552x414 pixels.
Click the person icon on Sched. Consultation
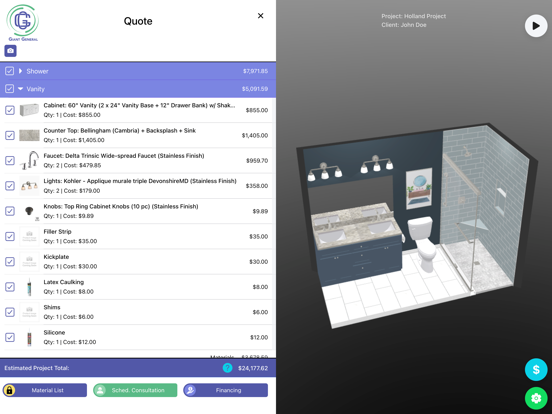(100, 390)
